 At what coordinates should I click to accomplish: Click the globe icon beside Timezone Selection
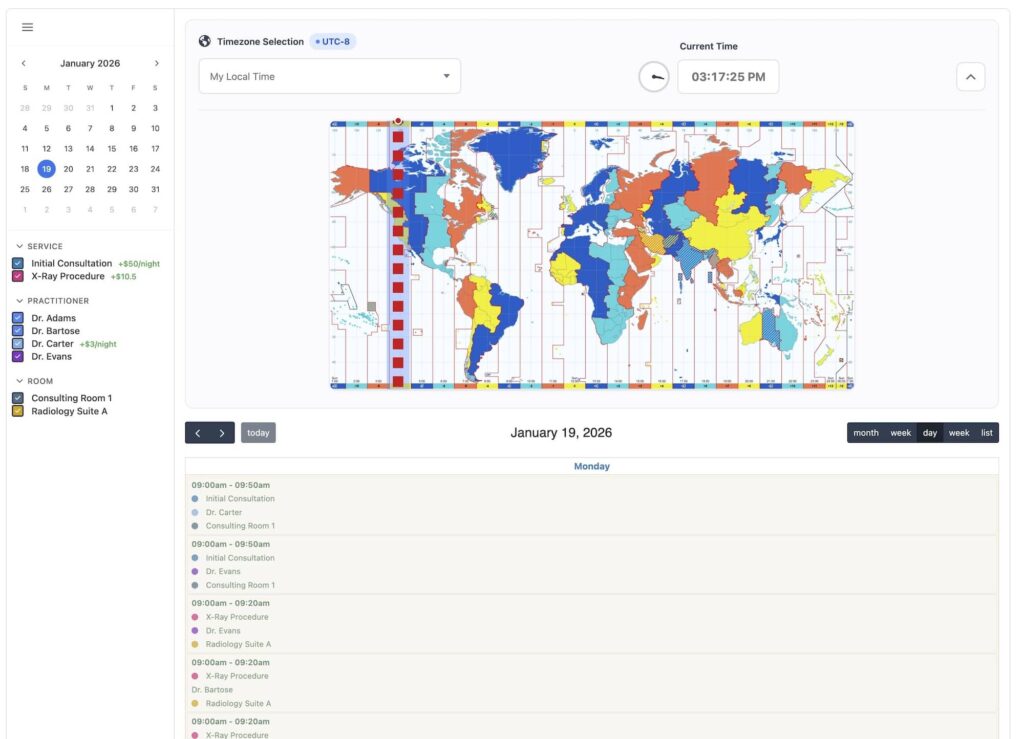coord(205,42)
